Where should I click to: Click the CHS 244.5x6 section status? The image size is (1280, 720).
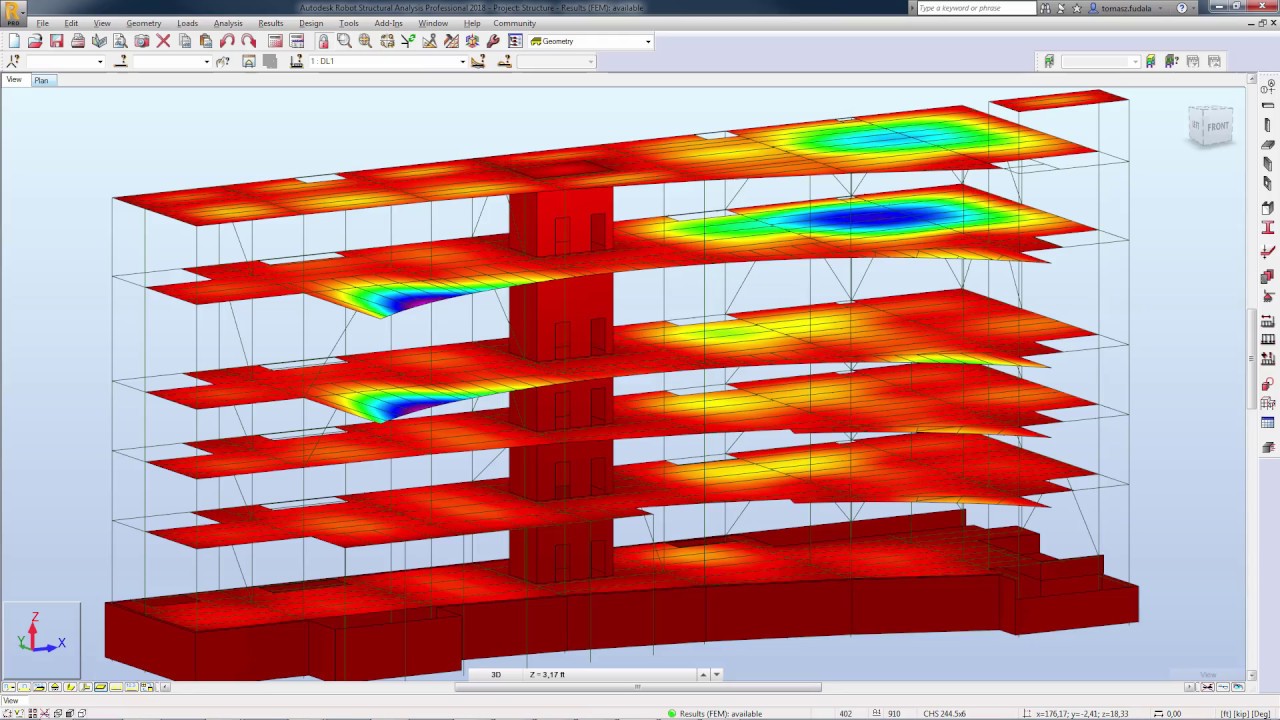[x=944, y=714]
